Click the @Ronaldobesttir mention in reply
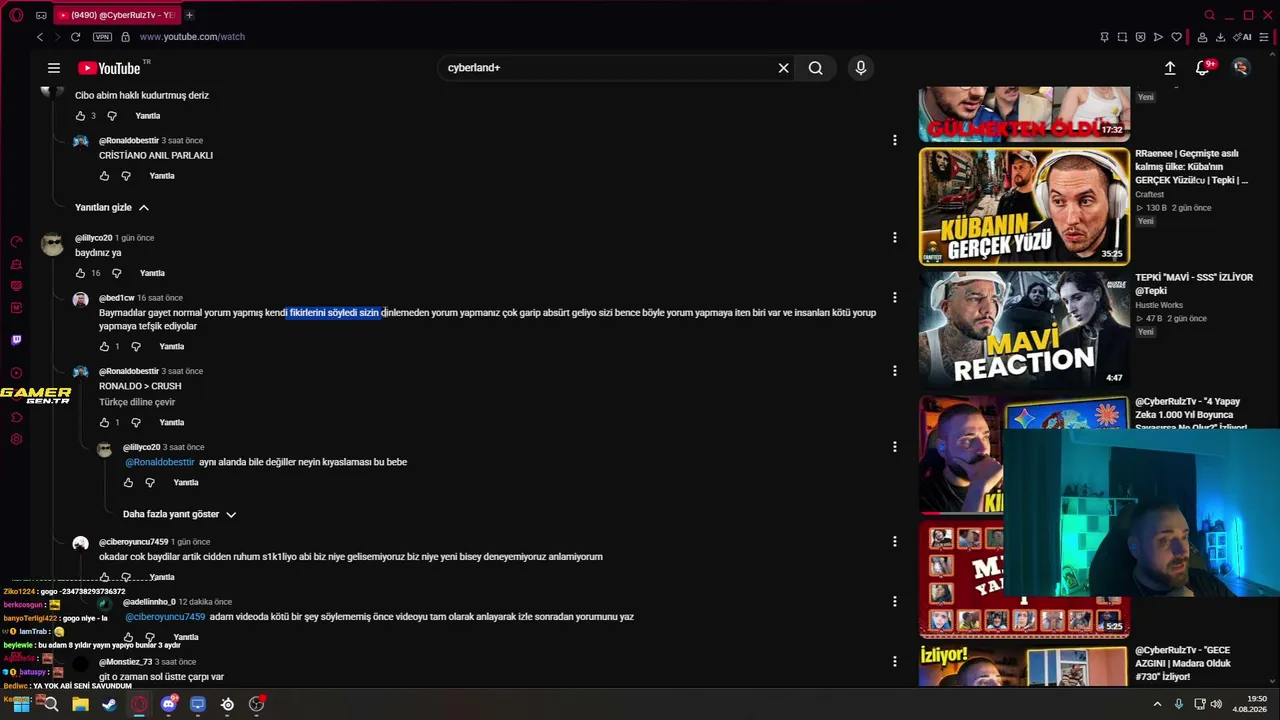Screen dimensions: 1280x720 tap(160, 462)
